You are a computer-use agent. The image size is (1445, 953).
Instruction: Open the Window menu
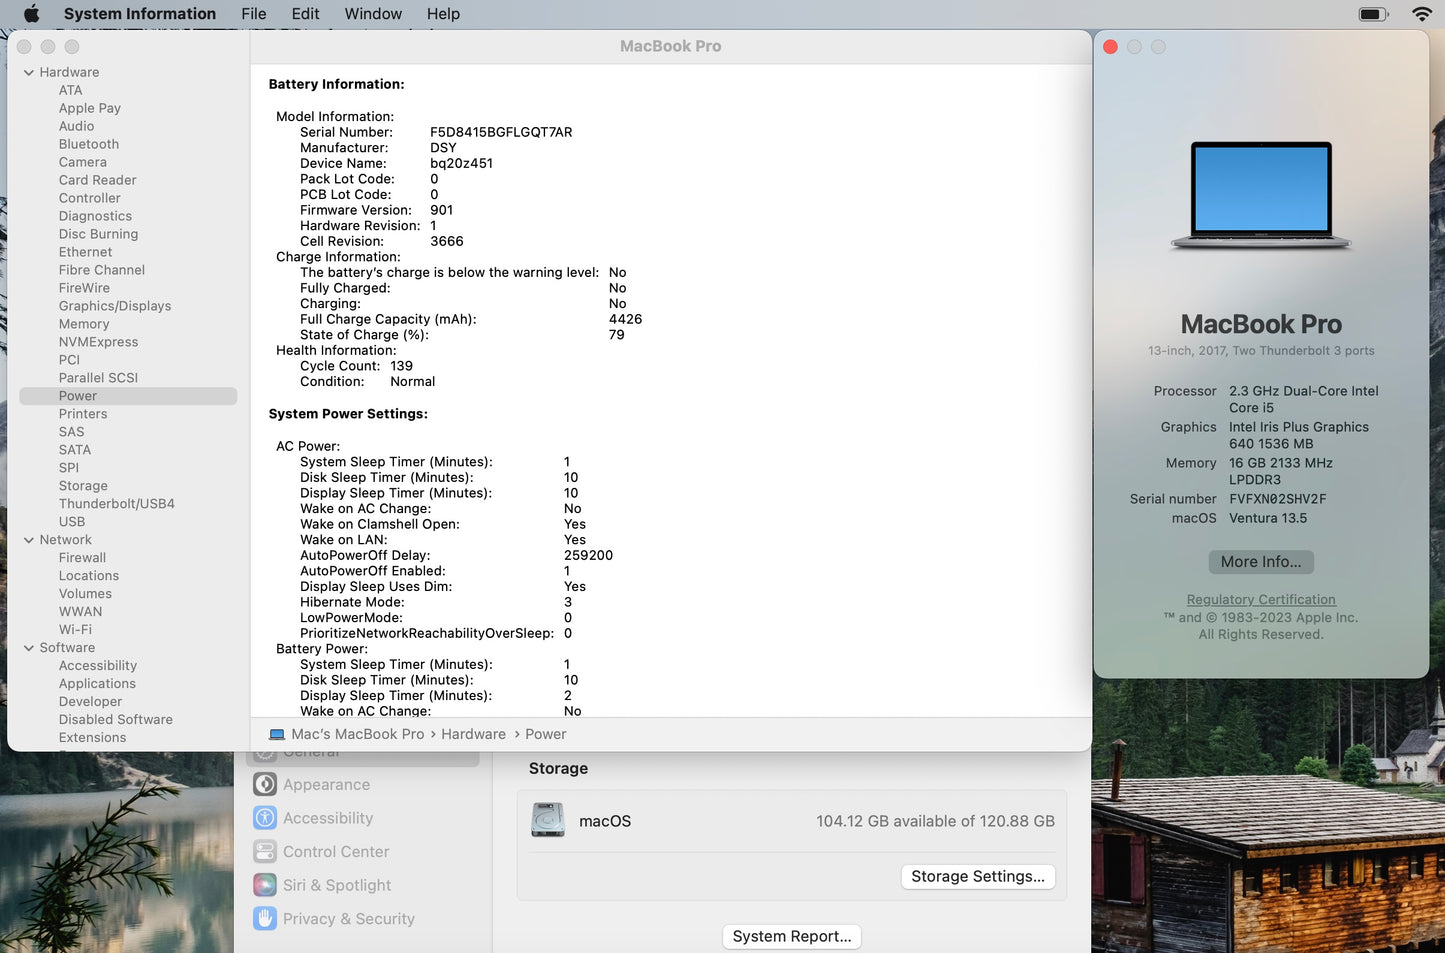coord(373,14)
